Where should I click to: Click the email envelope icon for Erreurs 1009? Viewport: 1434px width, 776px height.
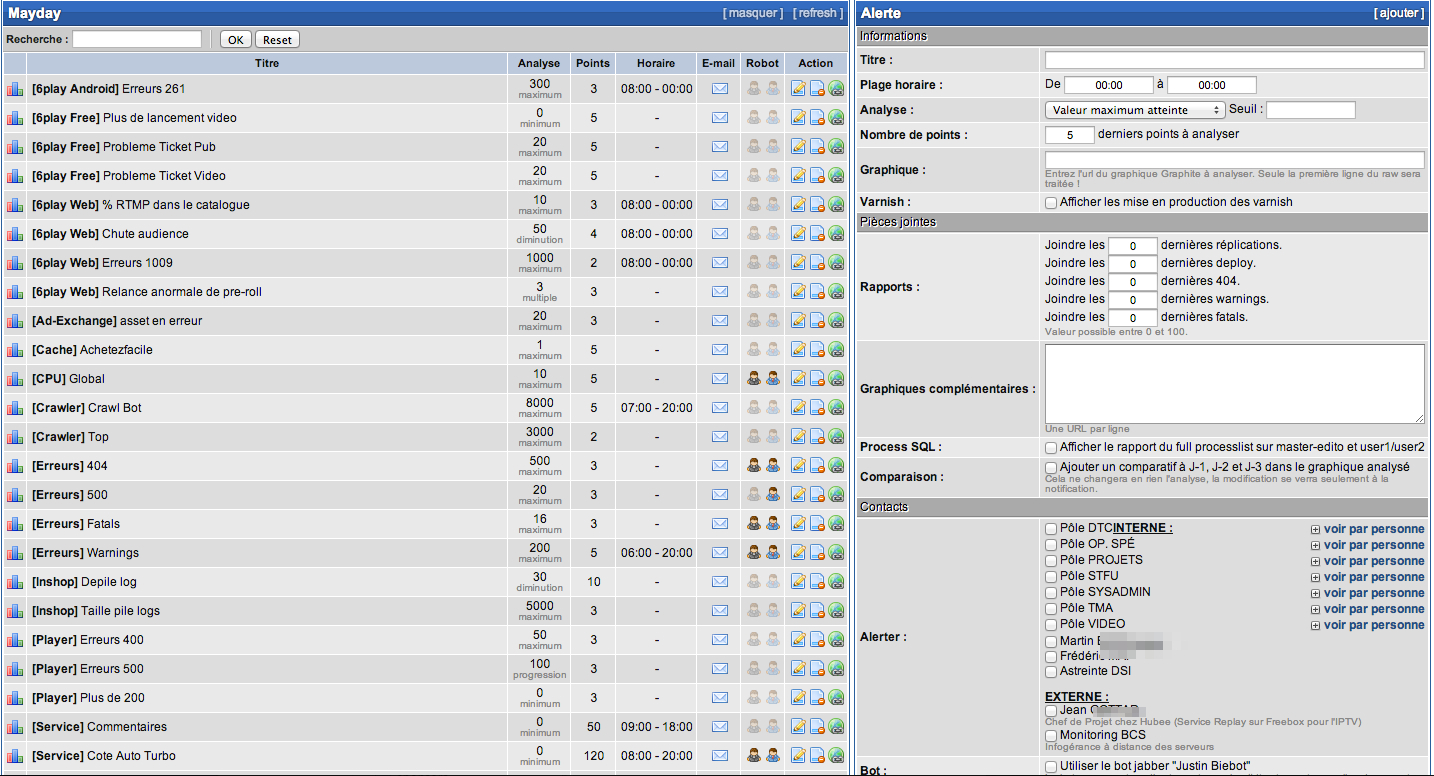(719, 263)
